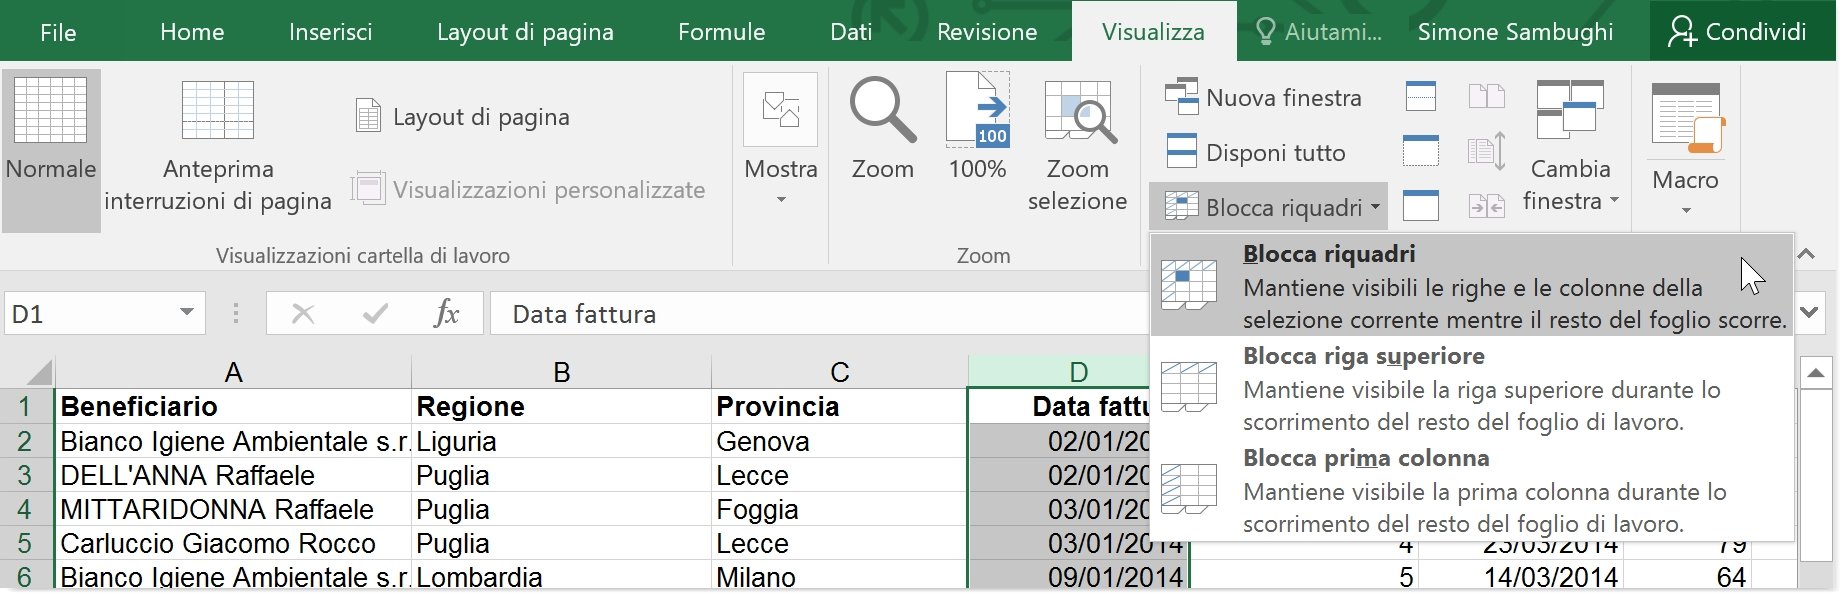Select row 1 header
Screen dimensions: 1841x593
(x=27, y=406)
